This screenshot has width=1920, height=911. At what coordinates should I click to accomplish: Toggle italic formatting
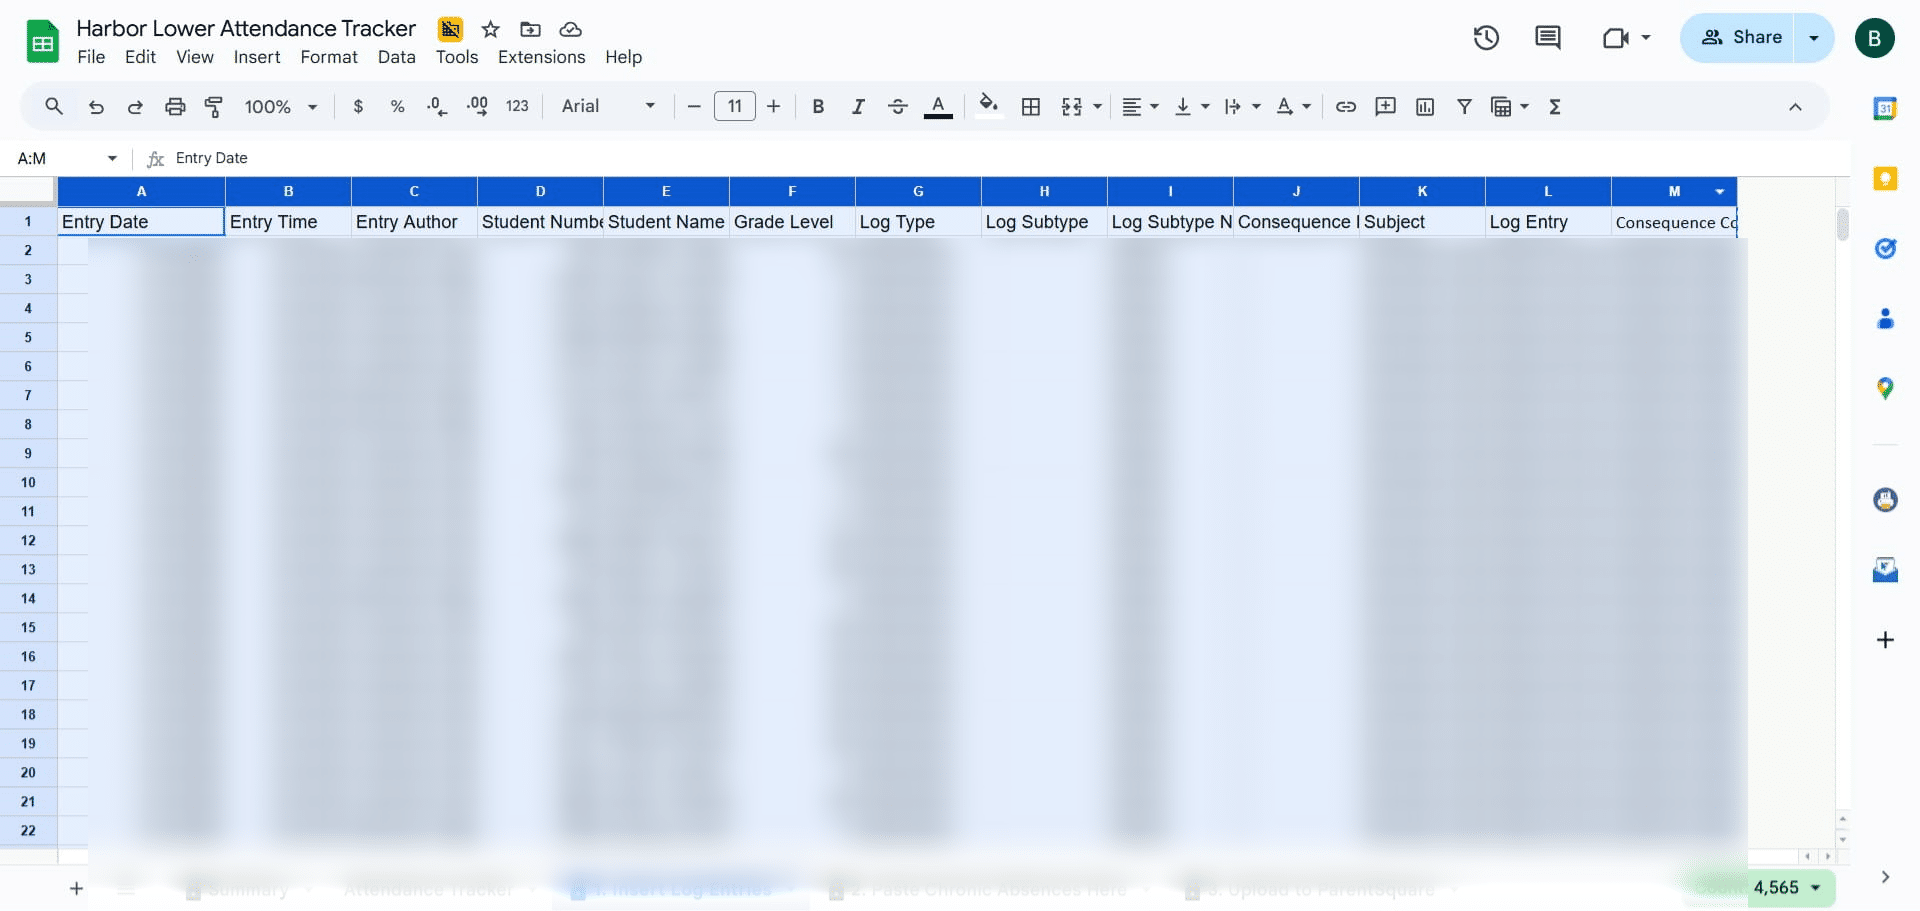[x=858, y=106]
